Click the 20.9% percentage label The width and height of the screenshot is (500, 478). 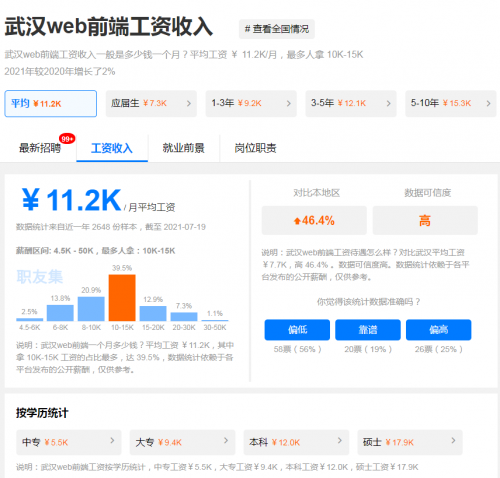[x=91, y=290]
